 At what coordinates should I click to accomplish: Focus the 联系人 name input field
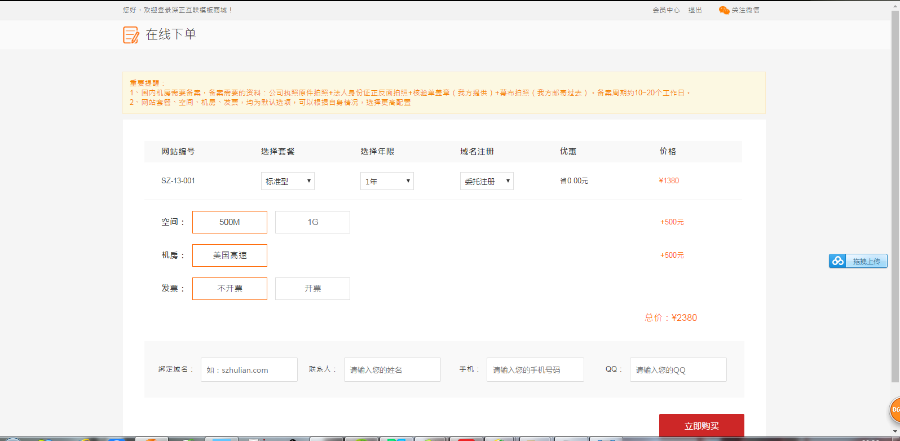pos(392,370)
